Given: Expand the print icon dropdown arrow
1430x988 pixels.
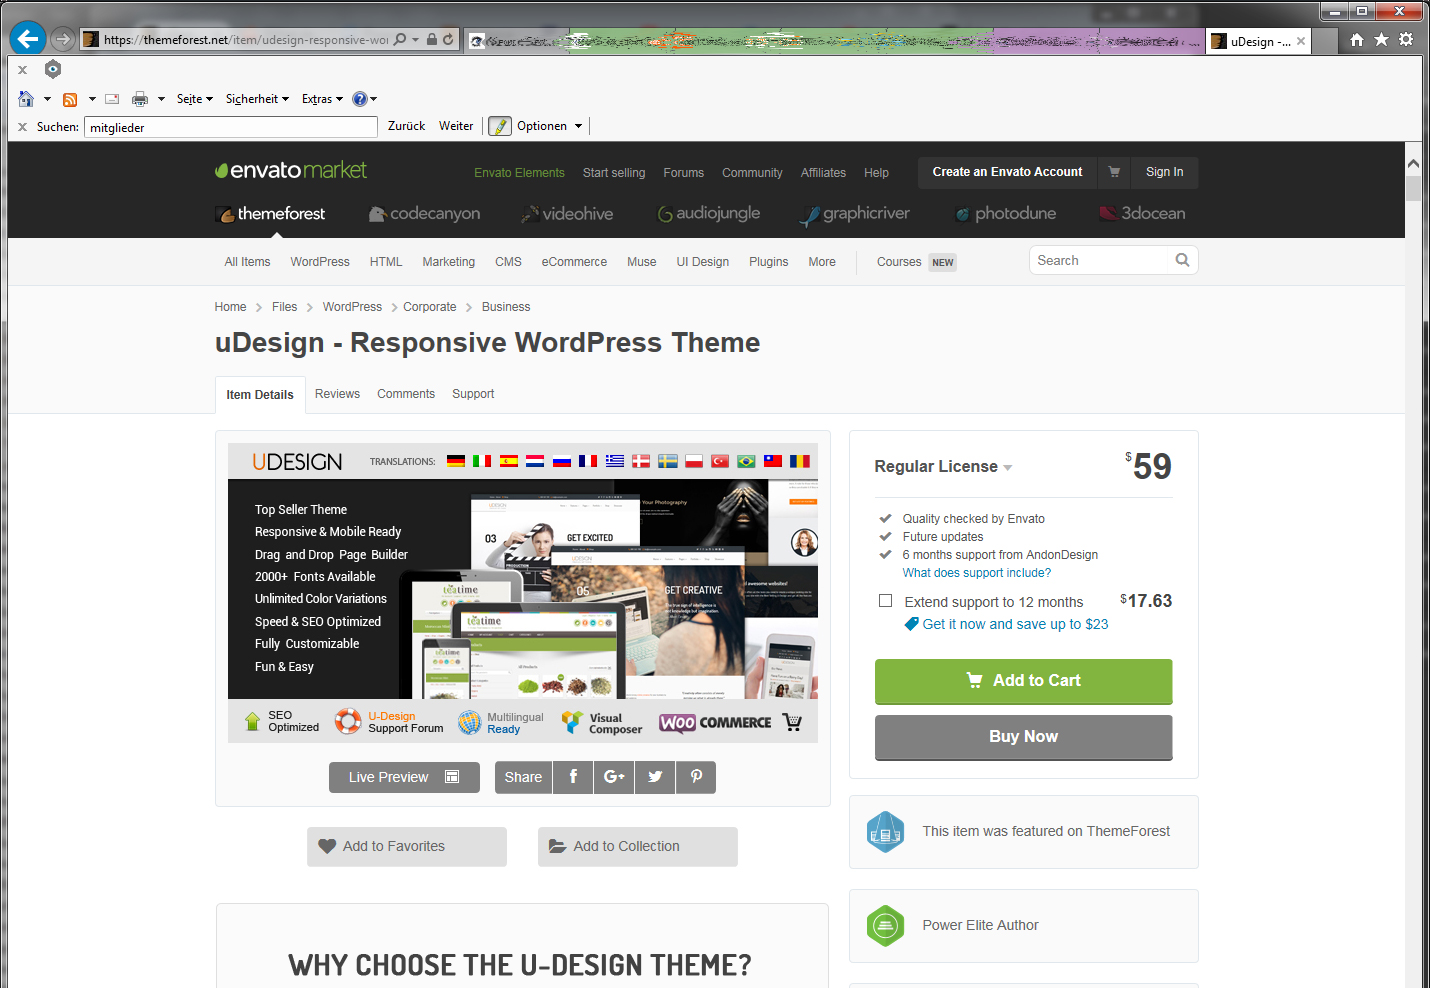Looking at the screenshot, I should [161, 99].
